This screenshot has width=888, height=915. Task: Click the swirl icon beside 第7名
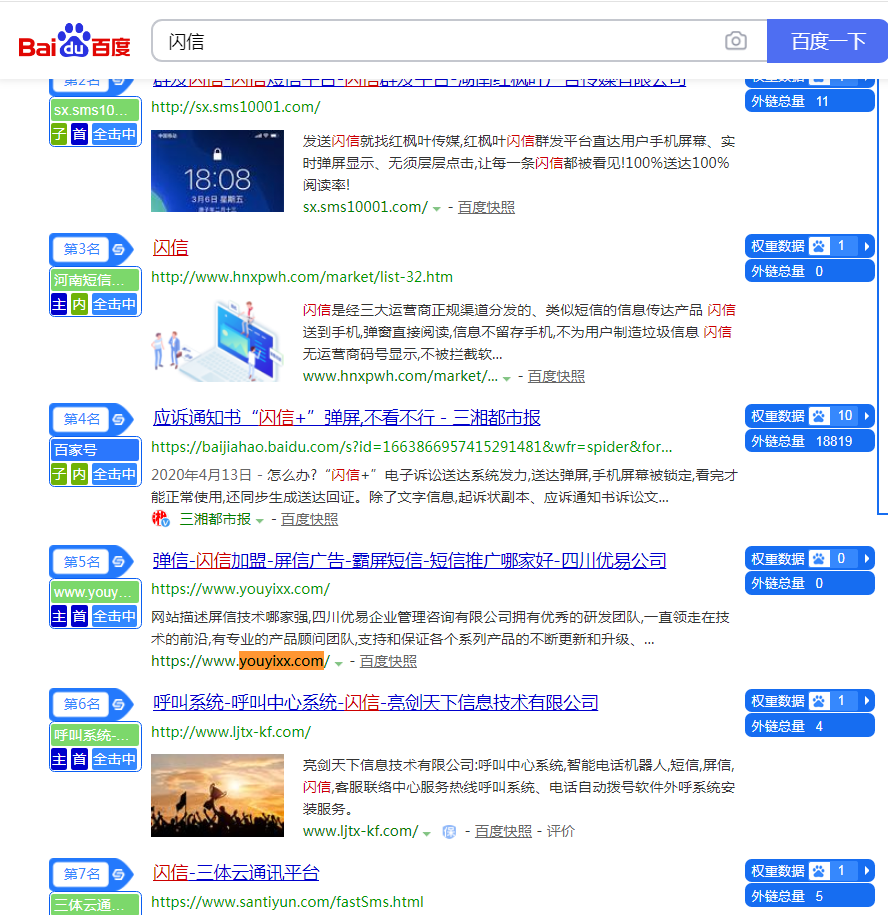(119, 874)
